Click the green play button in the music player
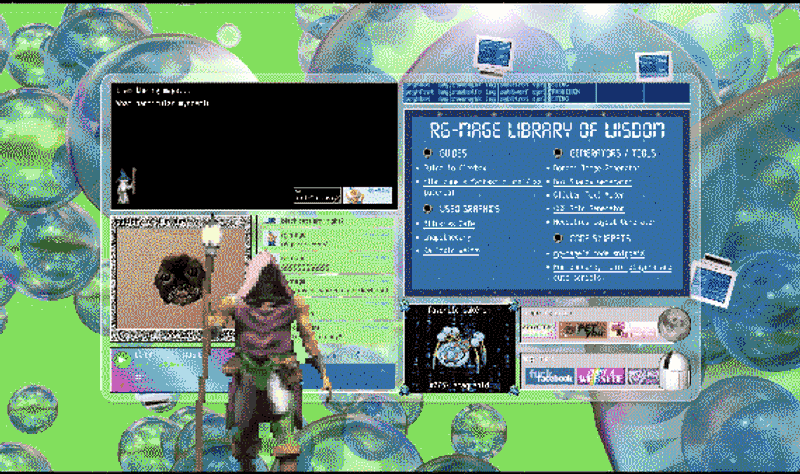800x474 pixels. tap(122, 359)
